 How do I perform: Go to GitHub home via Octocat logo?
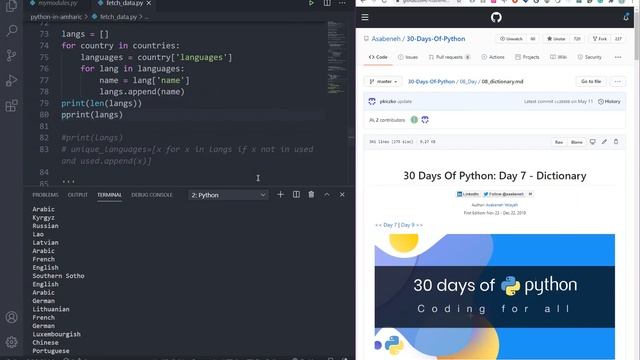pyautogui.click(x=496, y=17)
